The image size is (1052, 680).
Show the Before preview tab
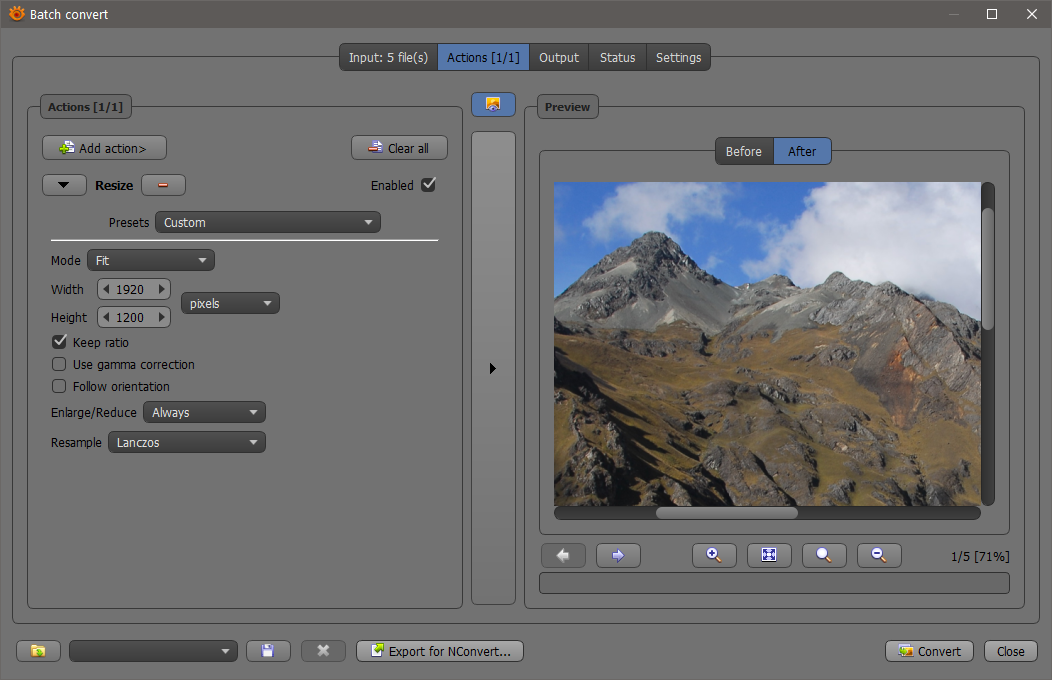[743, 151]
